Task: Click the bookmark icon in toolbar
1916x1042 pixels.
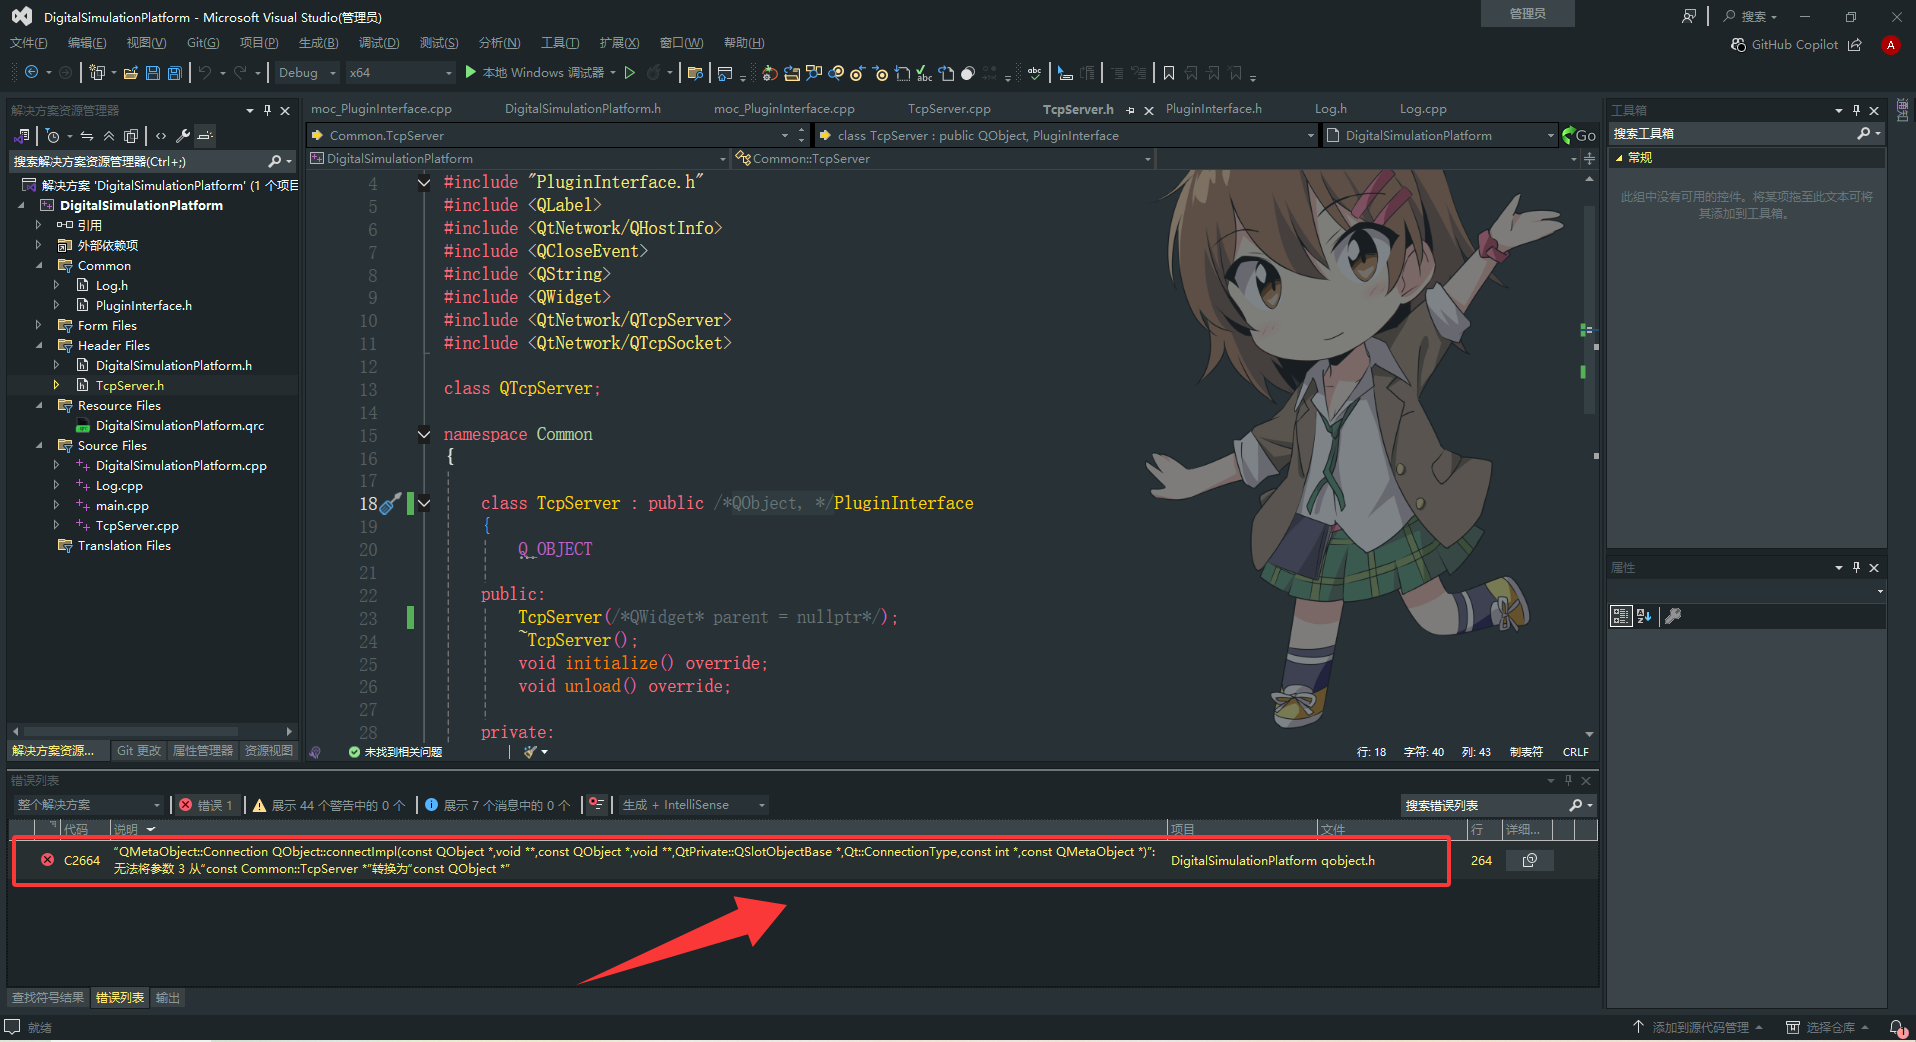Action: 1169,72
